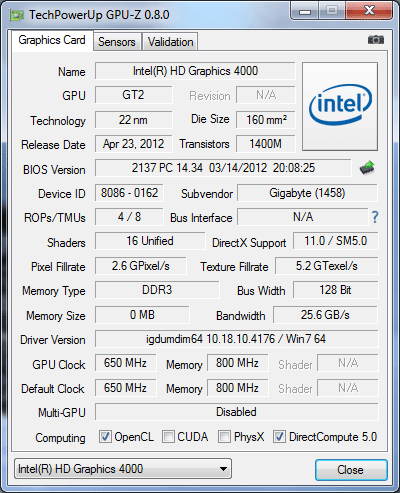Screen dimensions: 400x493
Task: Minimize the GPU-Z window
Action: tap(305, 11)
